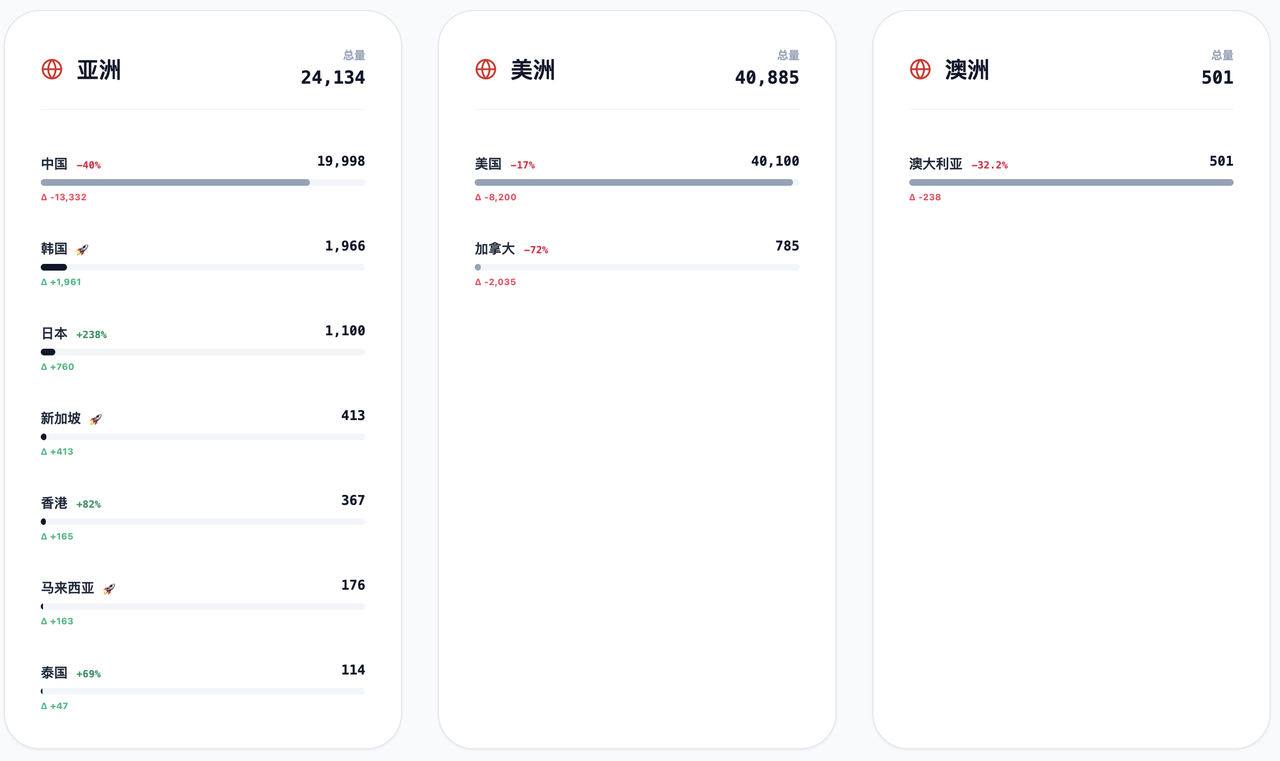
Task: Open the 泰国 row label
Action: click(54, 673)
